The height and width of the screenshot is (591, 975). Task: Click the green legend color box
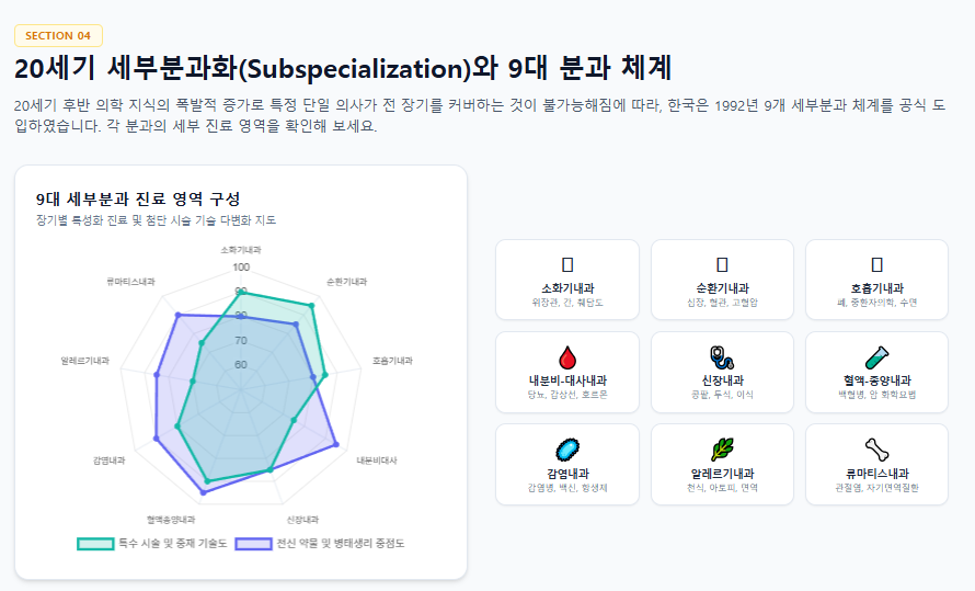coord(96,544)
